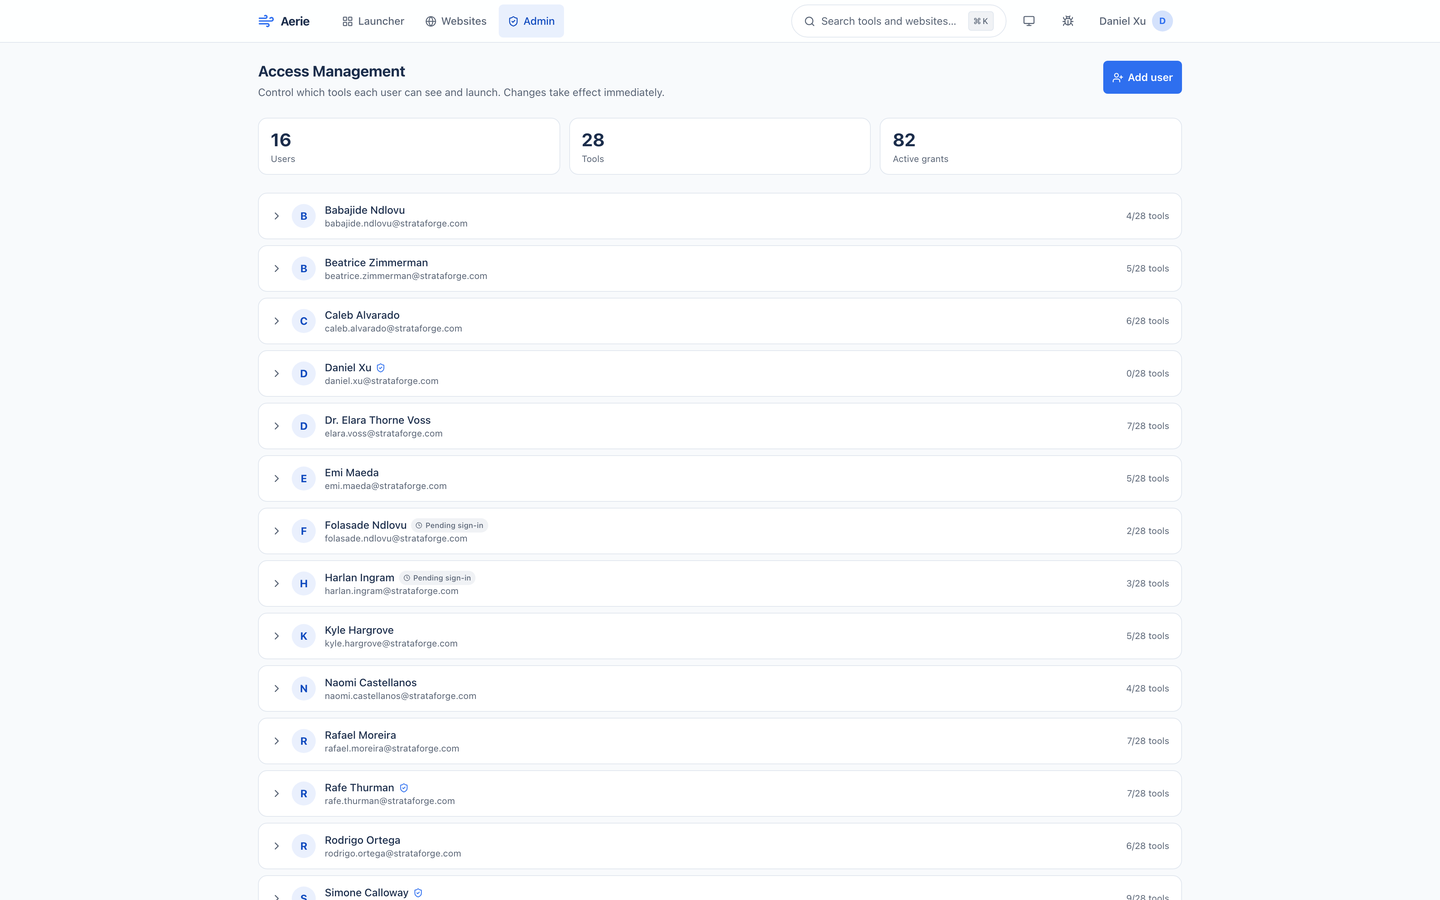Viewport: 1440px width, 900px height.
Task: Click Rodrigo Ortega's R avatar
Action: coord(304,846)
